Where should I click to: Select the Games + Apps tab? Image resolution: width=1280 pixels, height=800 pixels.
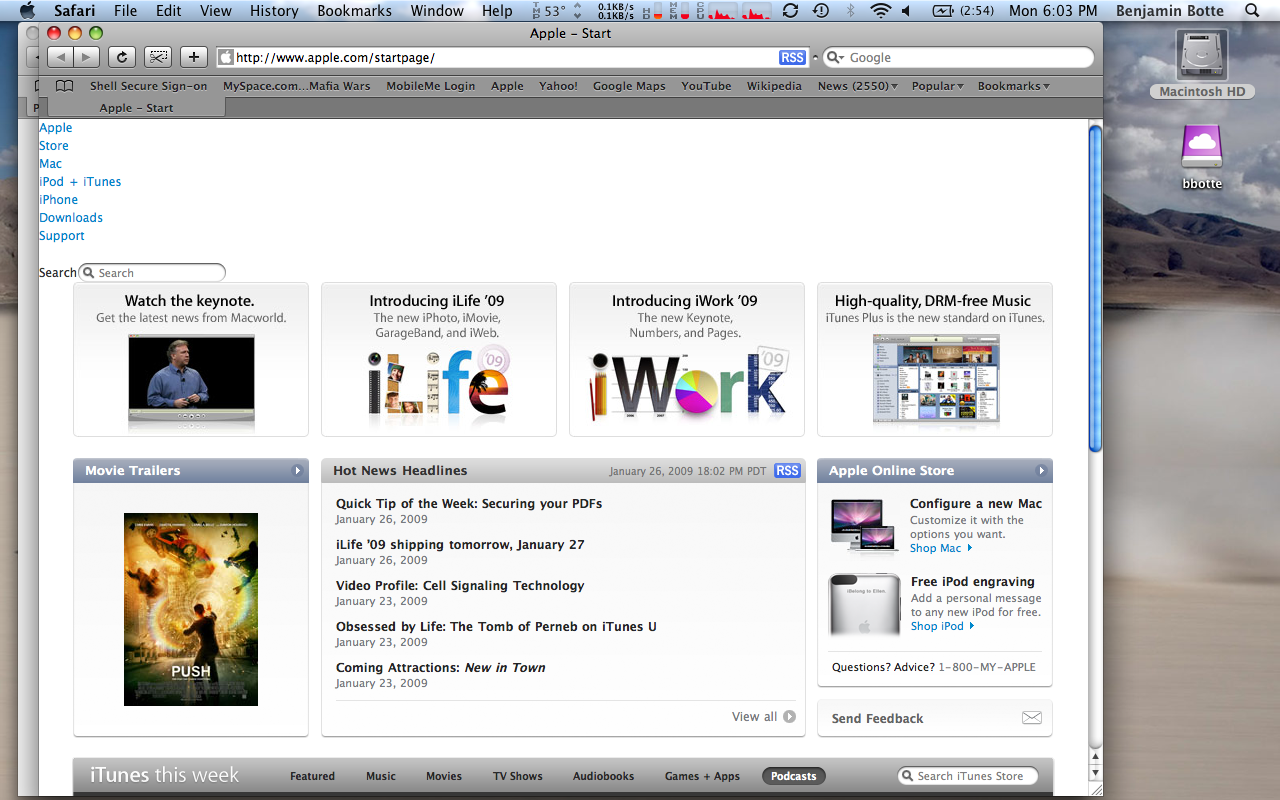pyautogui.click(x=702, y=776)
